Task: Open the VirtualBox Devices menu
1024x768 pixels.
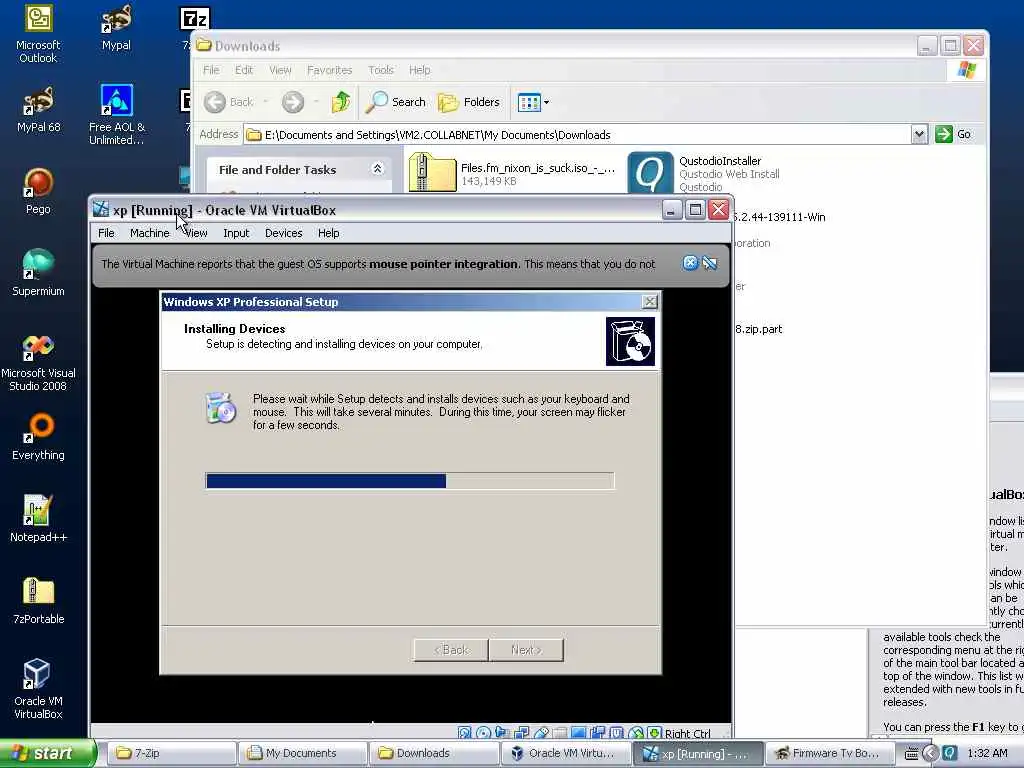Action: pyautogui.click(x=283, y=233)
